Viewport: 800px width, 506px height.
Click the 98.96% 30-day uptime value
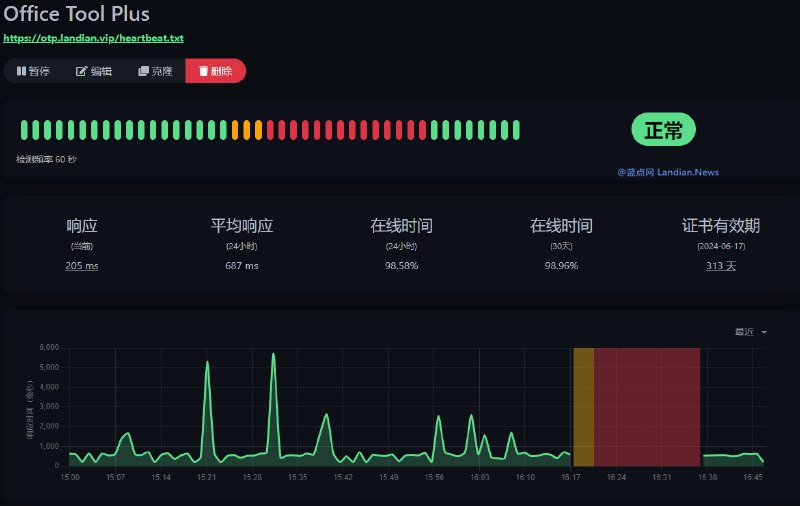click(x=561, y=266)
